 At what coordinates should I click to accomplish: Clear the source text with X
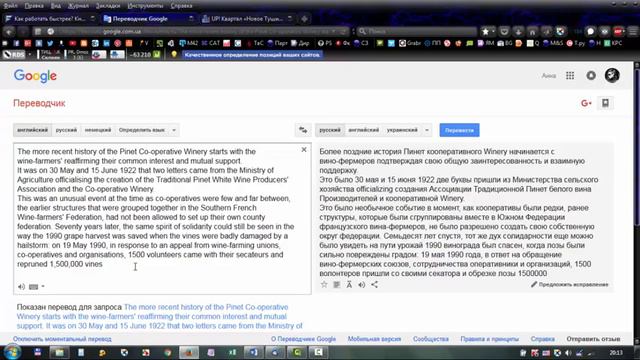(x=304, y=150)
